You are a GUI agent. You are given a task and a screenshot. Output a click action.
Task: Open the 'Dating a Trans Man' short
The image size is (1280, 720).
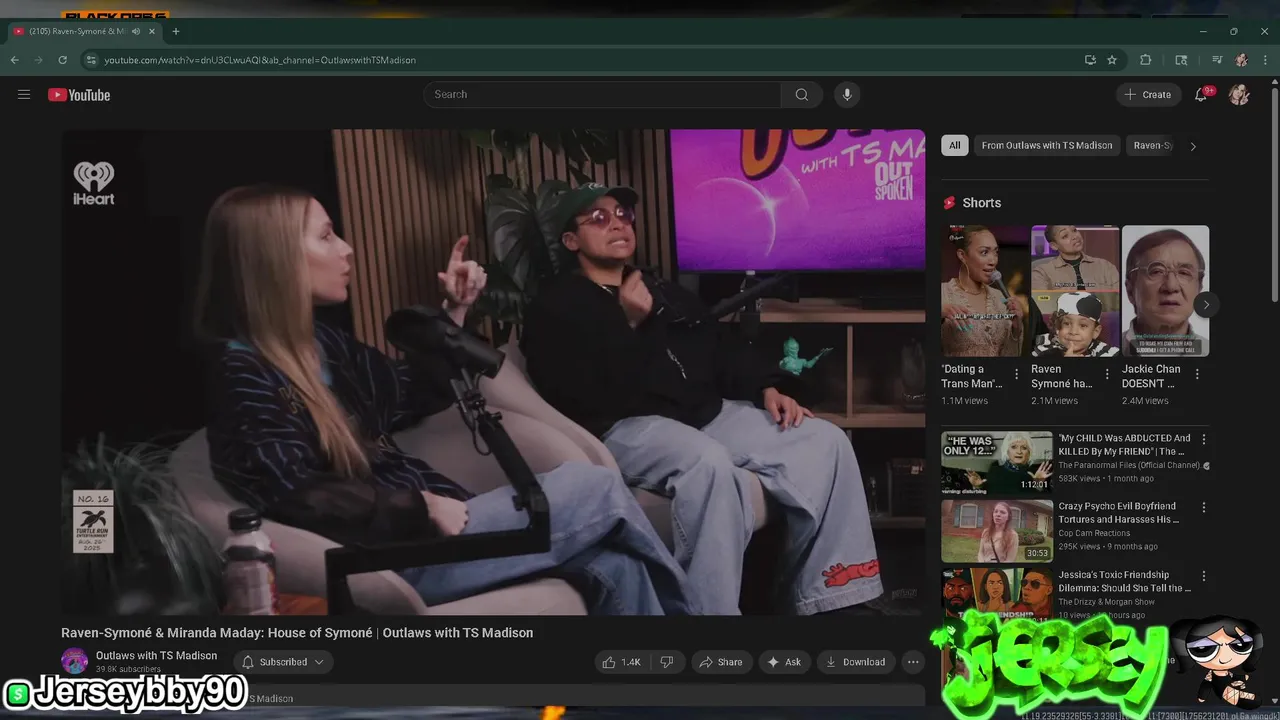[985, 291]
